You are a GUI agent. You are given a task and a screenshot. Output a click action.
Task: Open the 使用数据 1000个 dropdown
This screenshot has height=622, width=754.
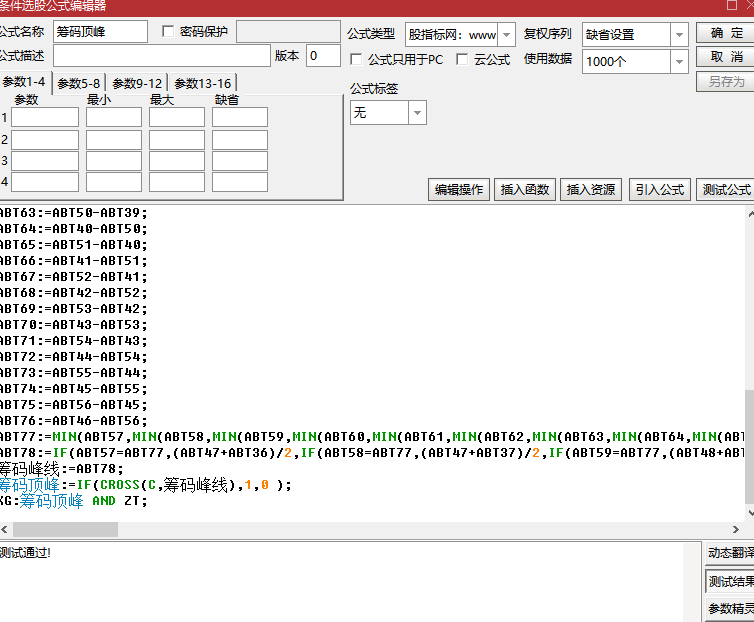(x=679, y=62)
